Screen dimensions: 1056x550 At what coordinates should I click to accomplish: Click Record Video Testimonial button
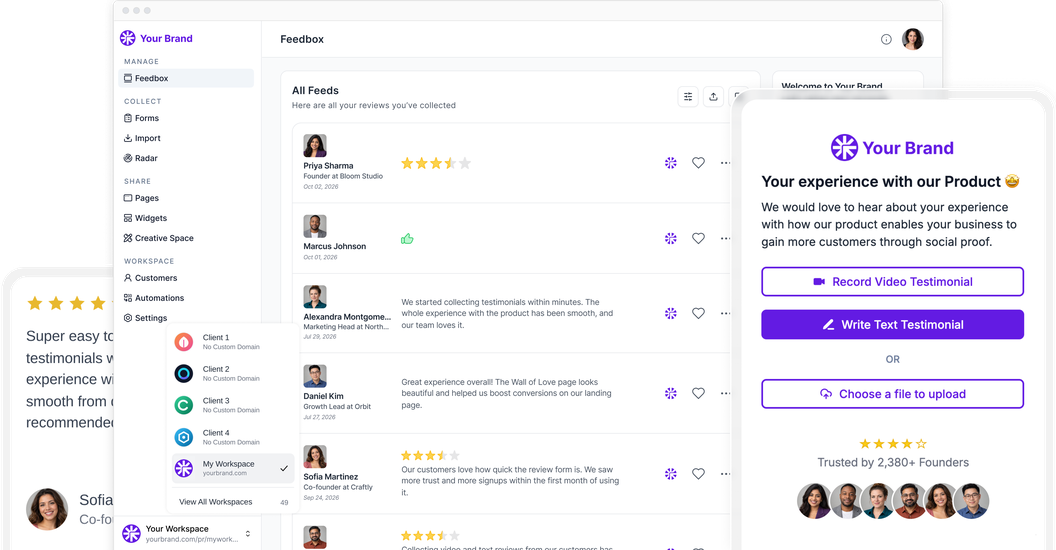pyautogui.click(x=892, y=281)
